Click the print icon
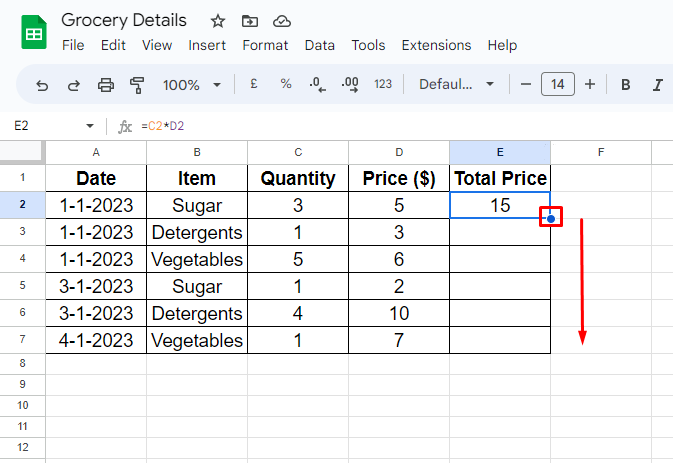The image size is (673, 463). 106,85
